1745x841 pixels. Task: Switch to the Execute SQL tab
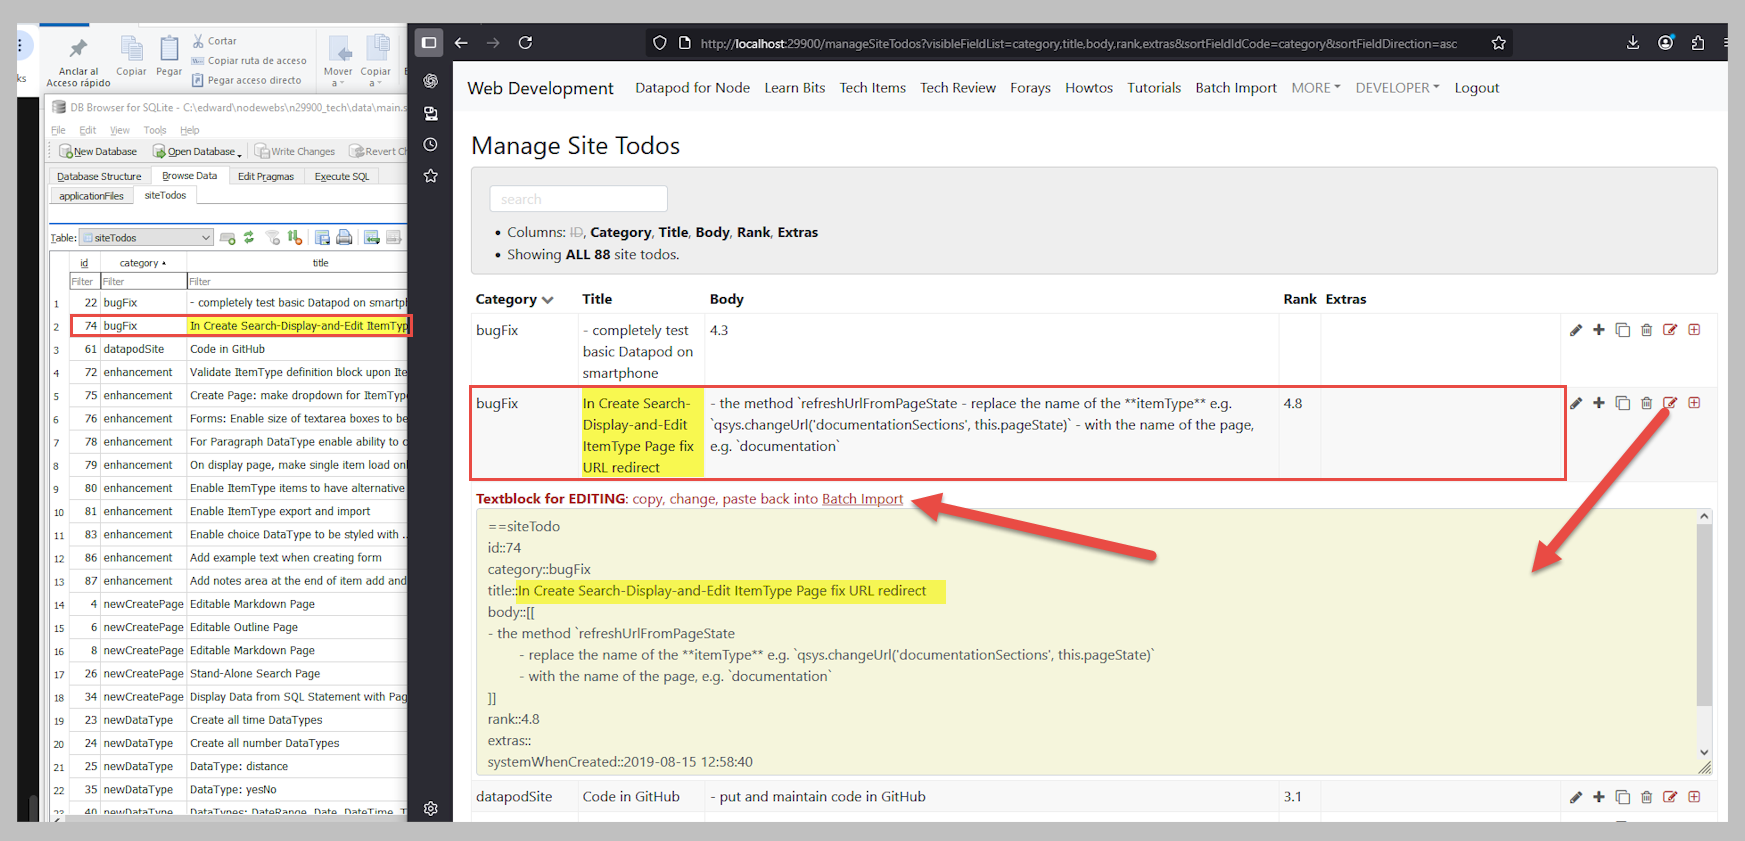coord(342,177)
